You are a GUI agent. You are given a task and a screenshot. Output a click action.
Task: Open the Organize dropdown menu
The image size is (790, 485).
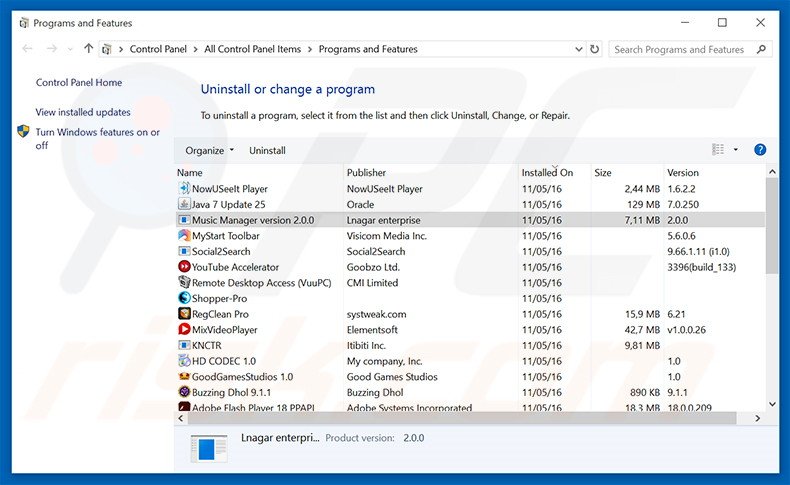[210, 150]
